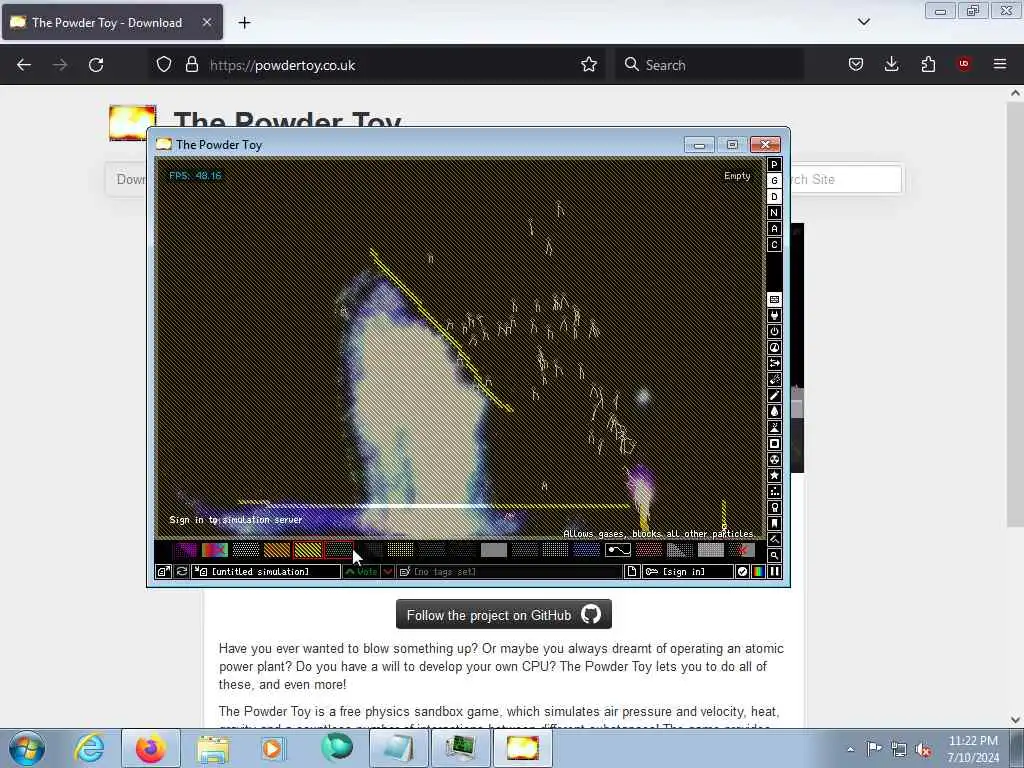Expand the browser list all tabs chevron
The width and height of the screenshot is (1024, 768).
tap(863, 22)
